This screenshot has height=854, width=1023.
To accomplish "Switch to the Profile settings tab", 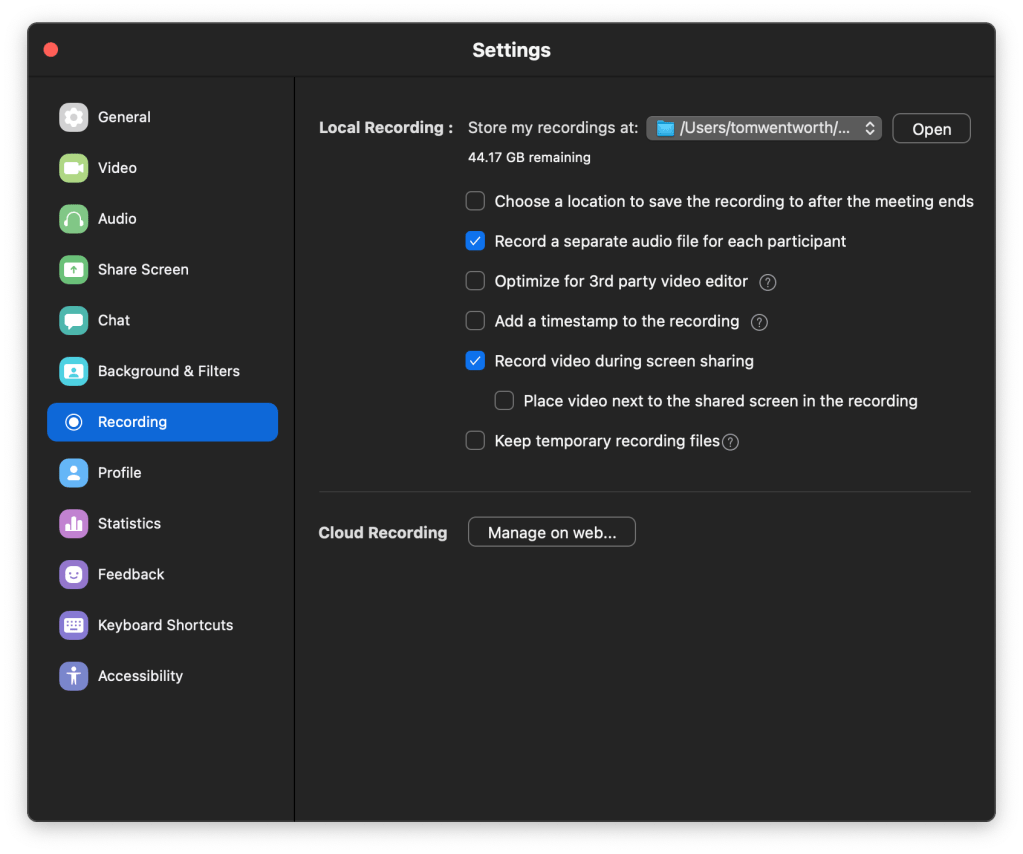I will tap(119, 473).
